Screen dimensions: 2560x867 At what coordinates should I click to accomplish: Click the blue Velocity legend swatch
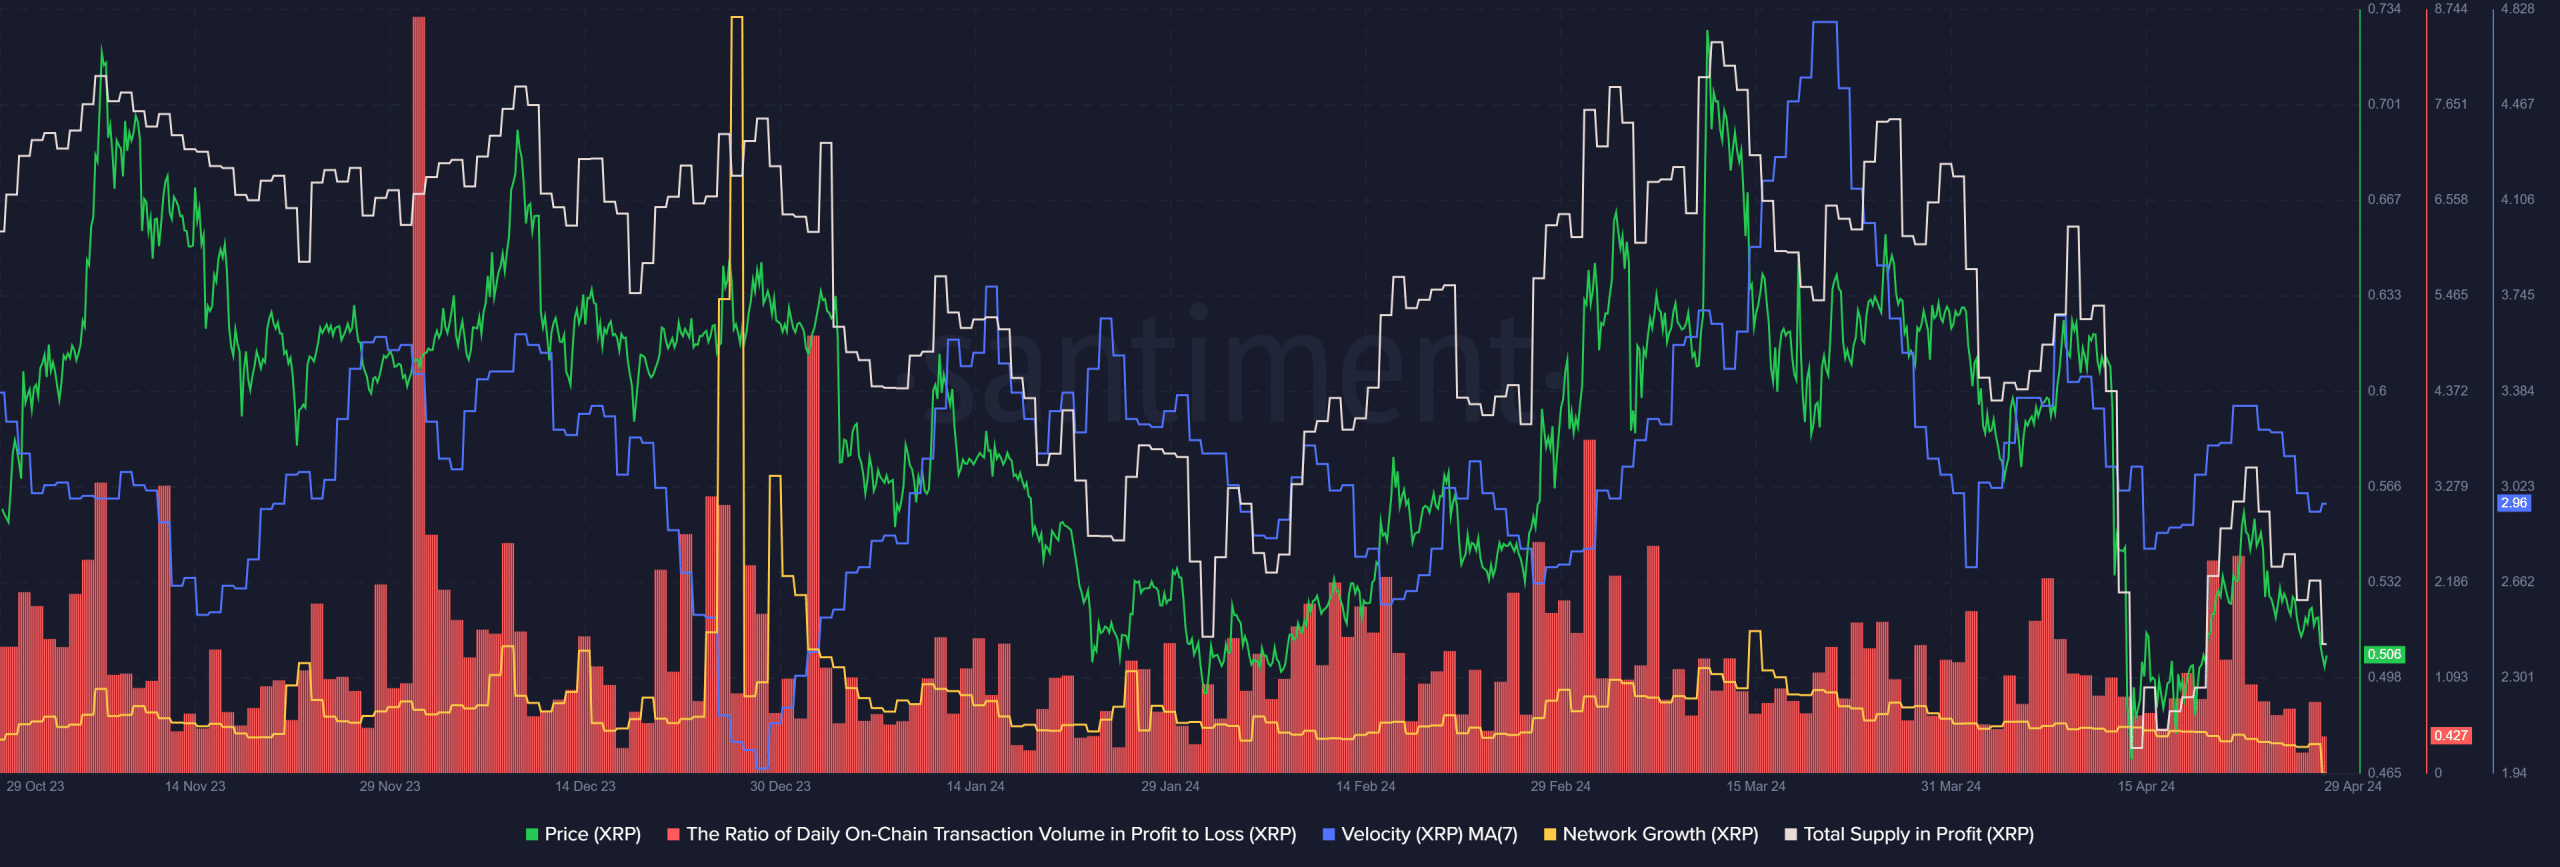click(1329, 834)
